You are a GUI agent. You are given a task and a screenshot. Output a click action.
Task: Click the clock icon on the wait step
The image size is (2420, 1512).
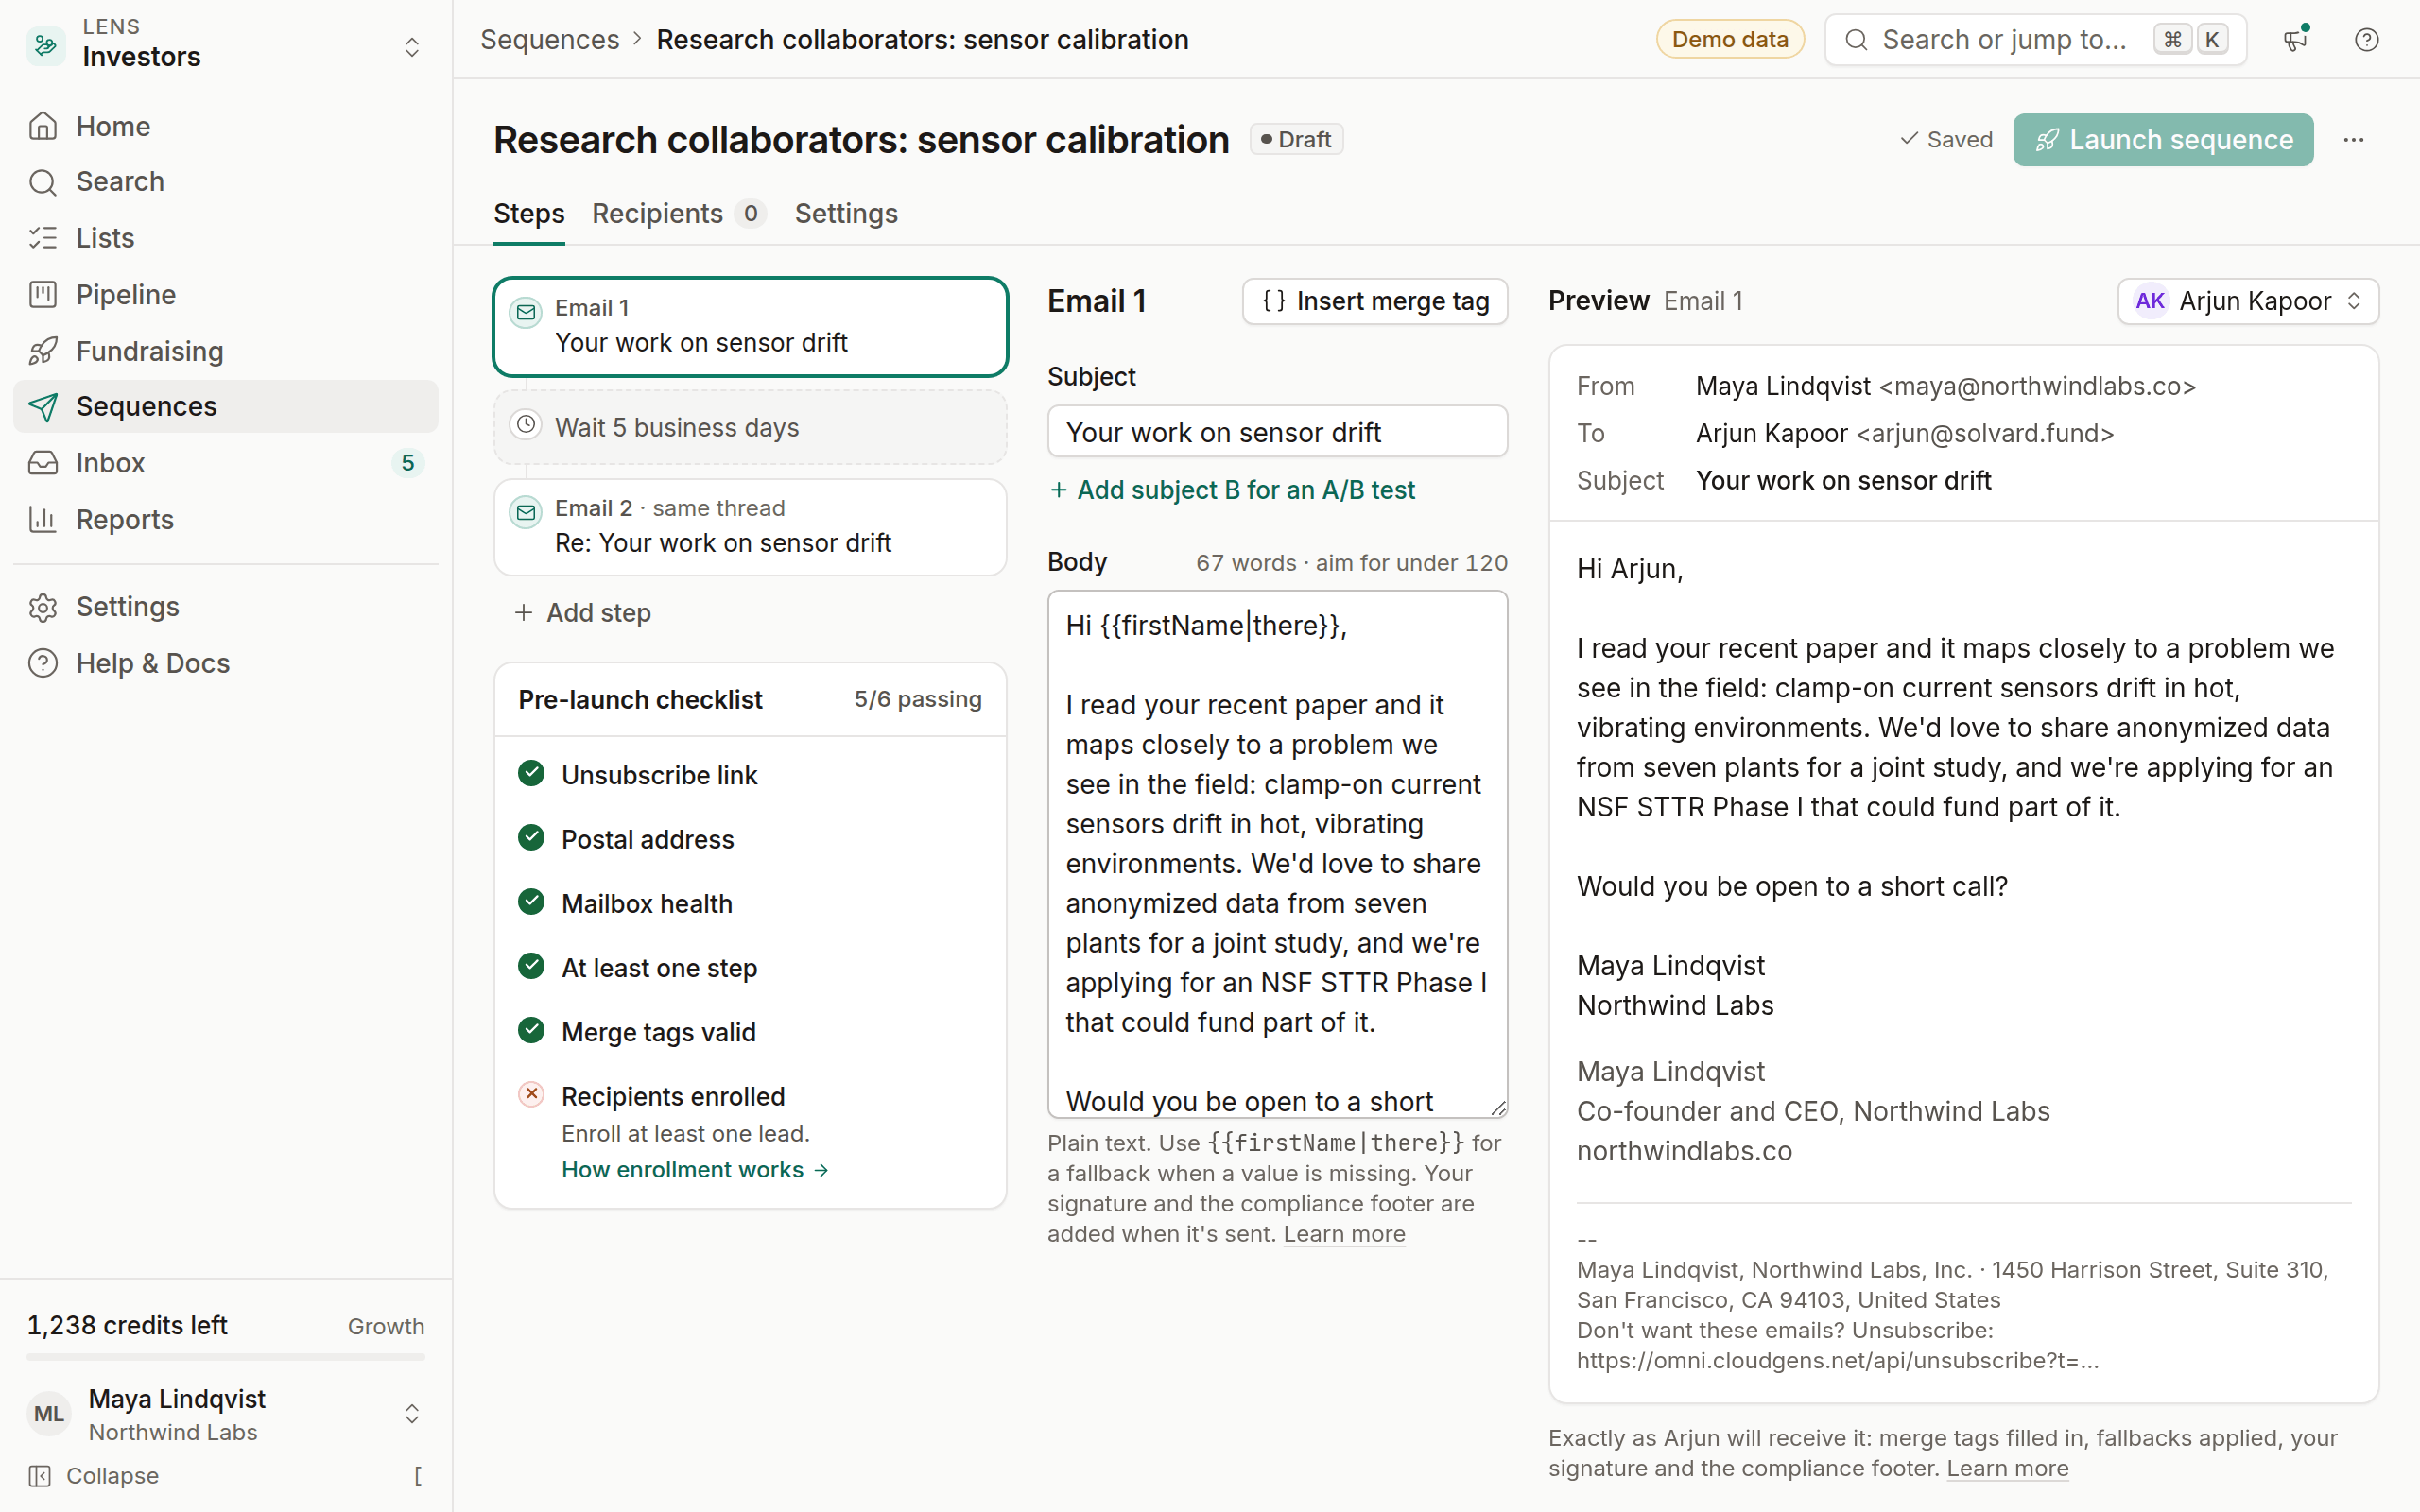point(526,425)
